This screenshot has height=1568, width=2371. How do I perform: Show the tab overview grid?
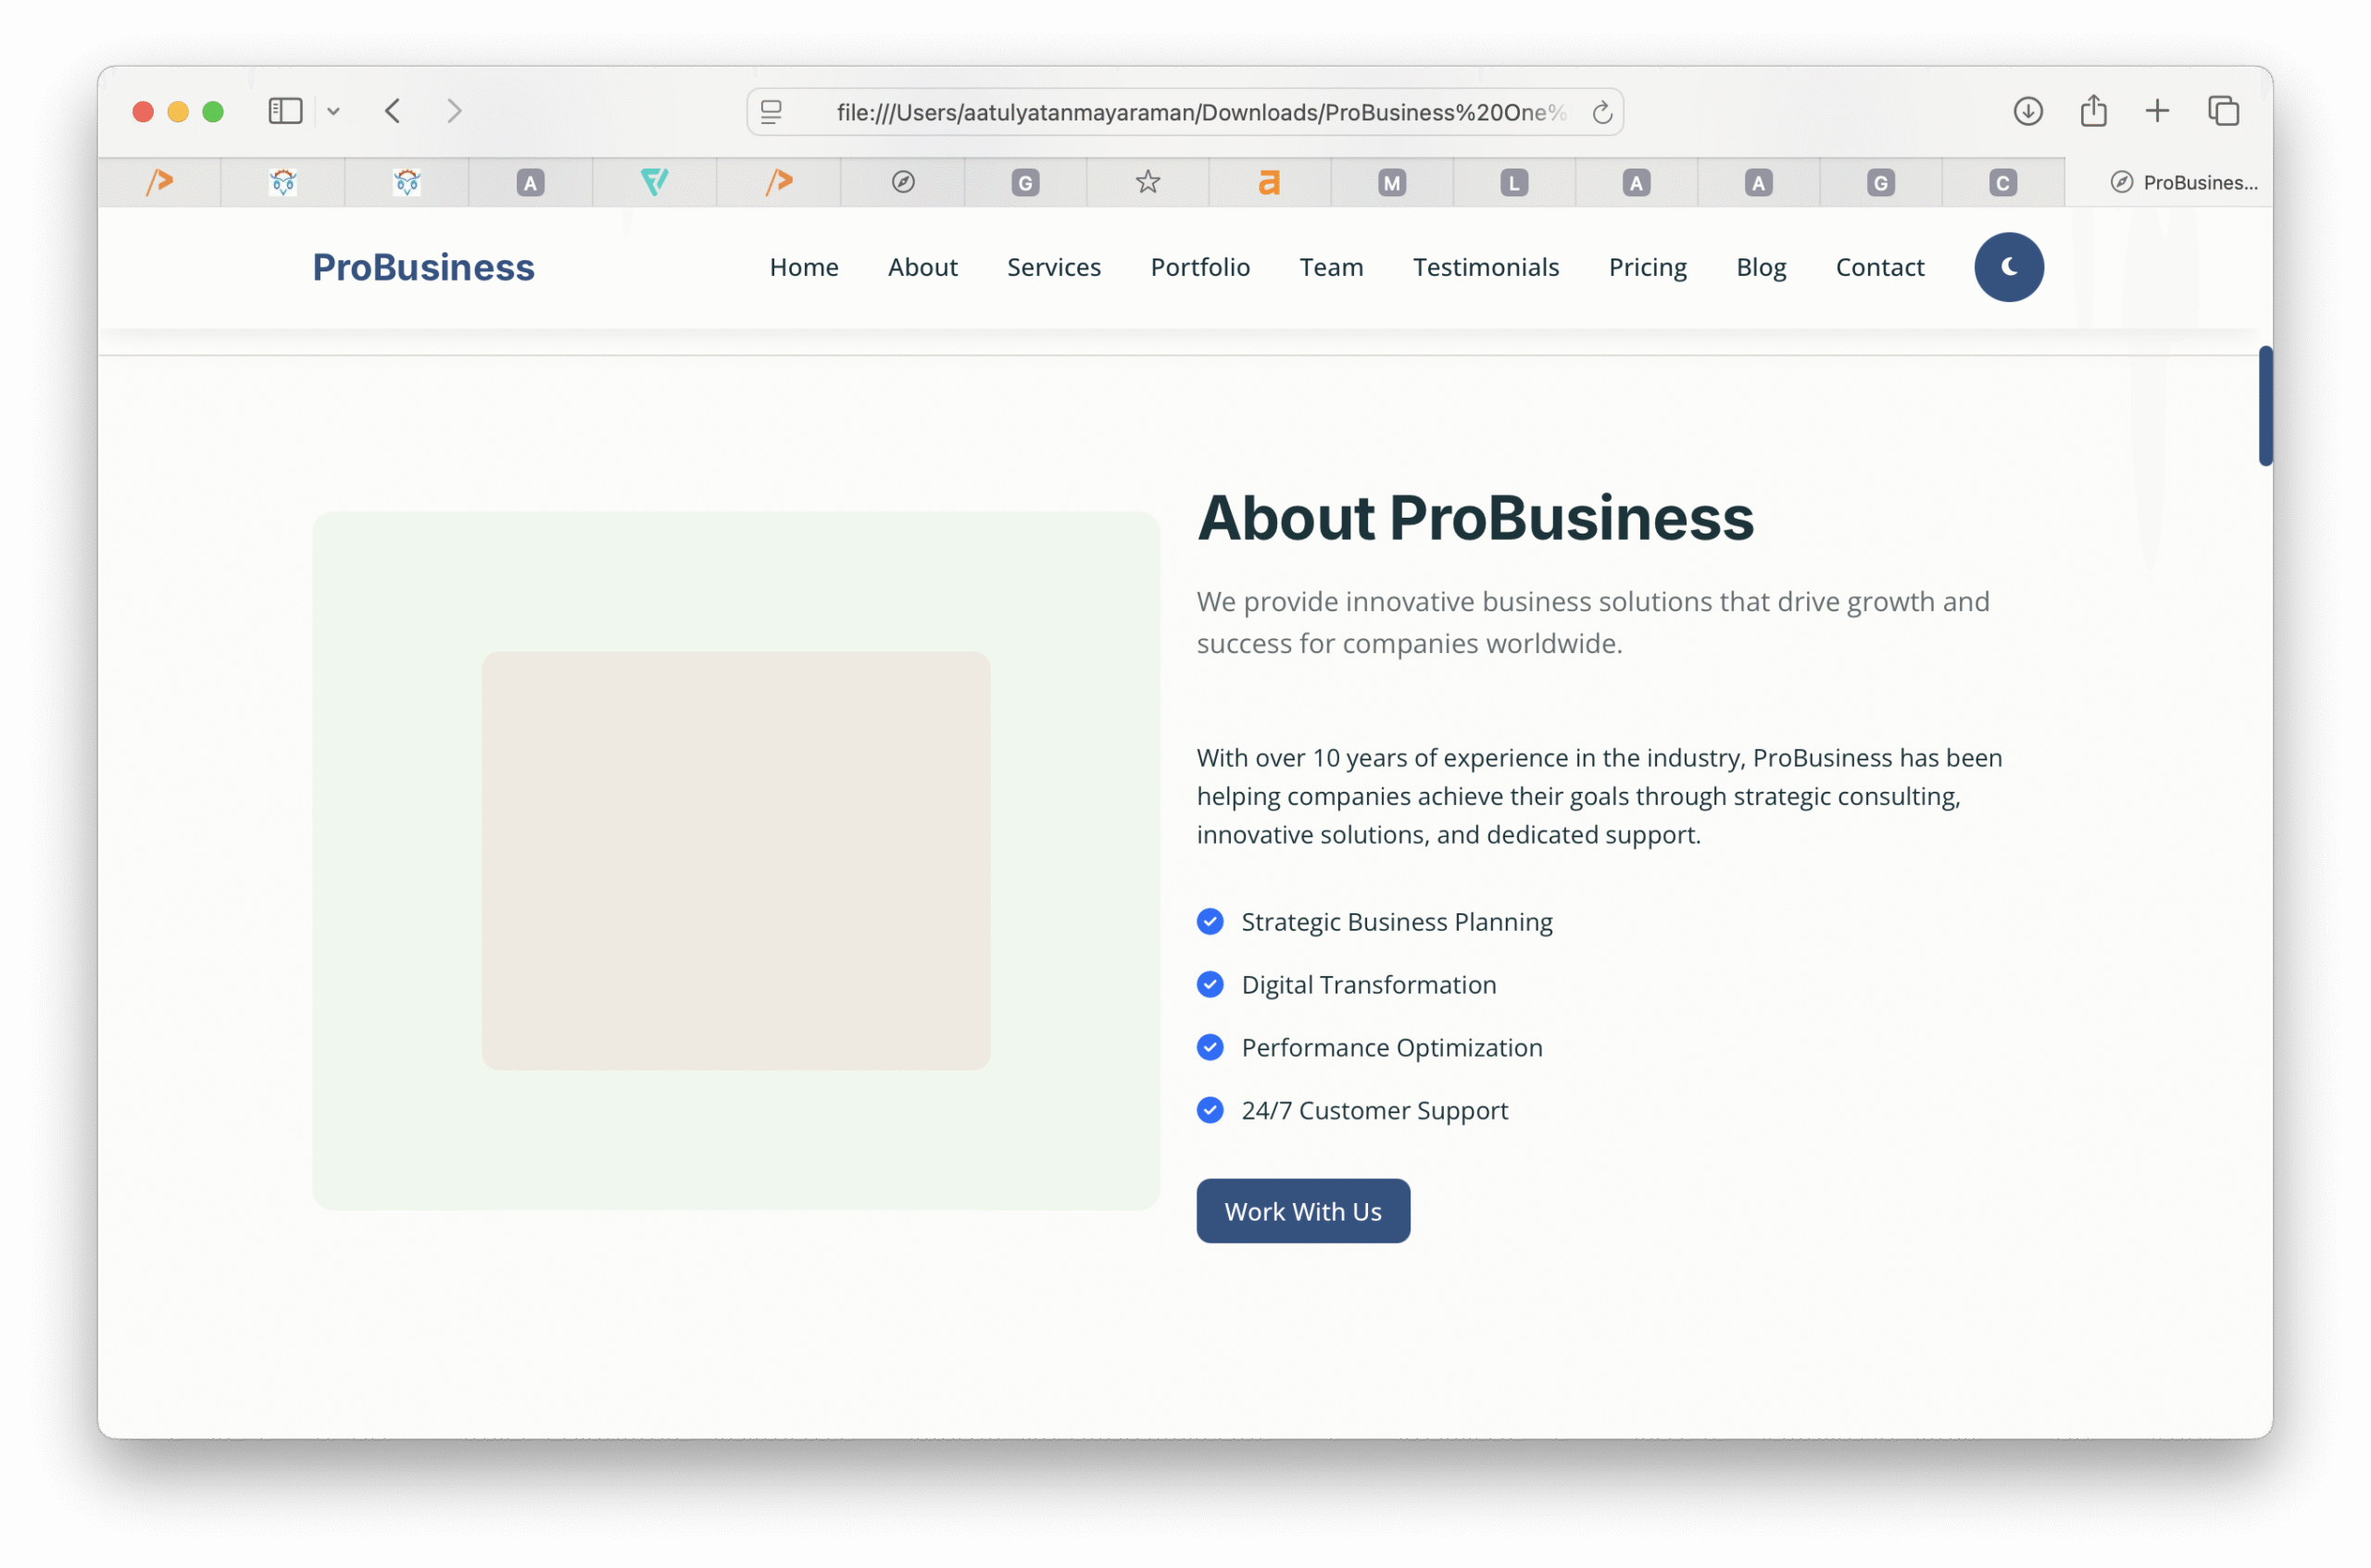click(2223, 111)
